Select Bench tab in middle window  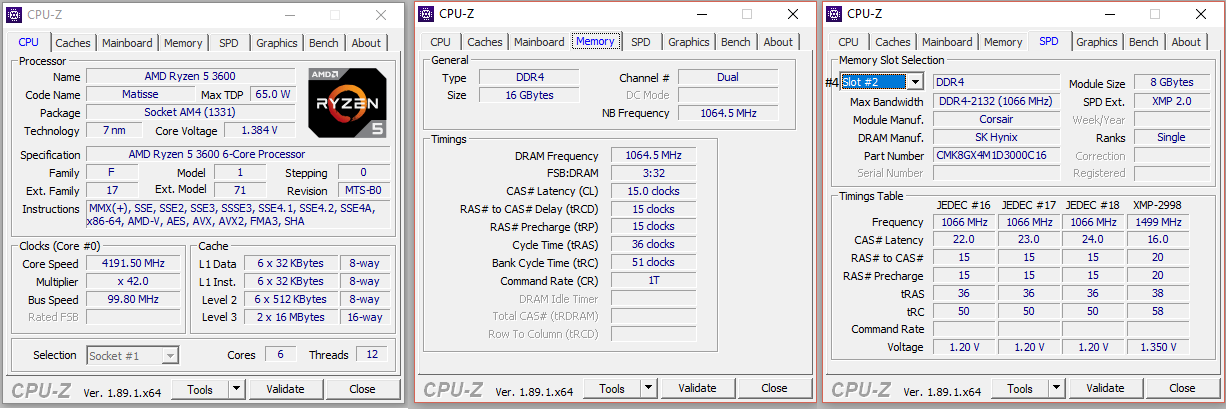(x=736, y=42)
